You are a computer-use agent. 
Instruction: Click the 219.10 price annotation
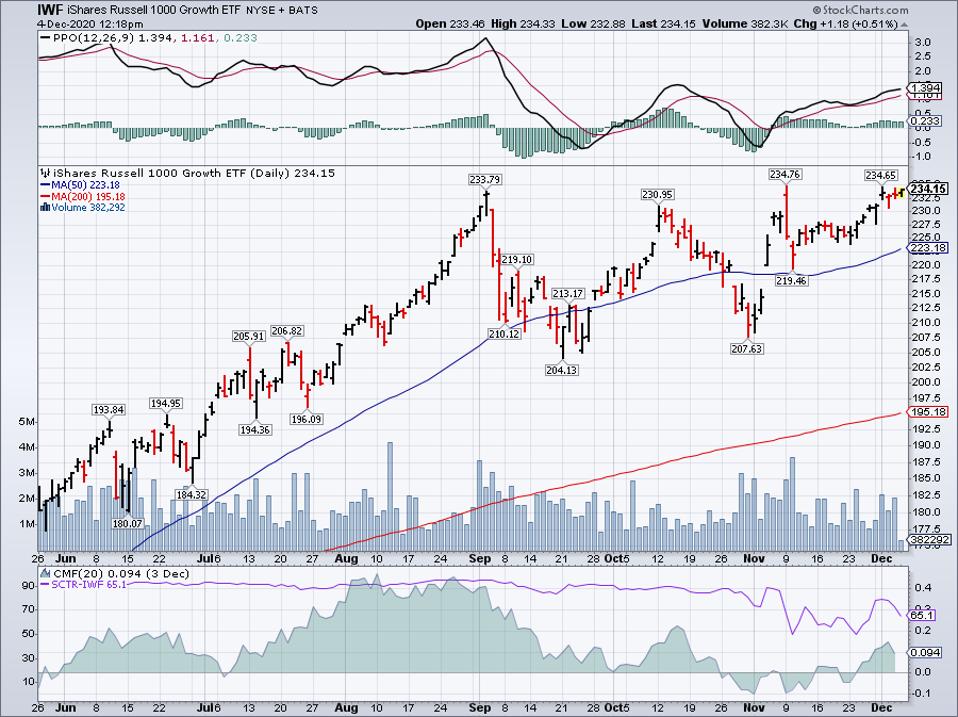[x=517, y=260]
